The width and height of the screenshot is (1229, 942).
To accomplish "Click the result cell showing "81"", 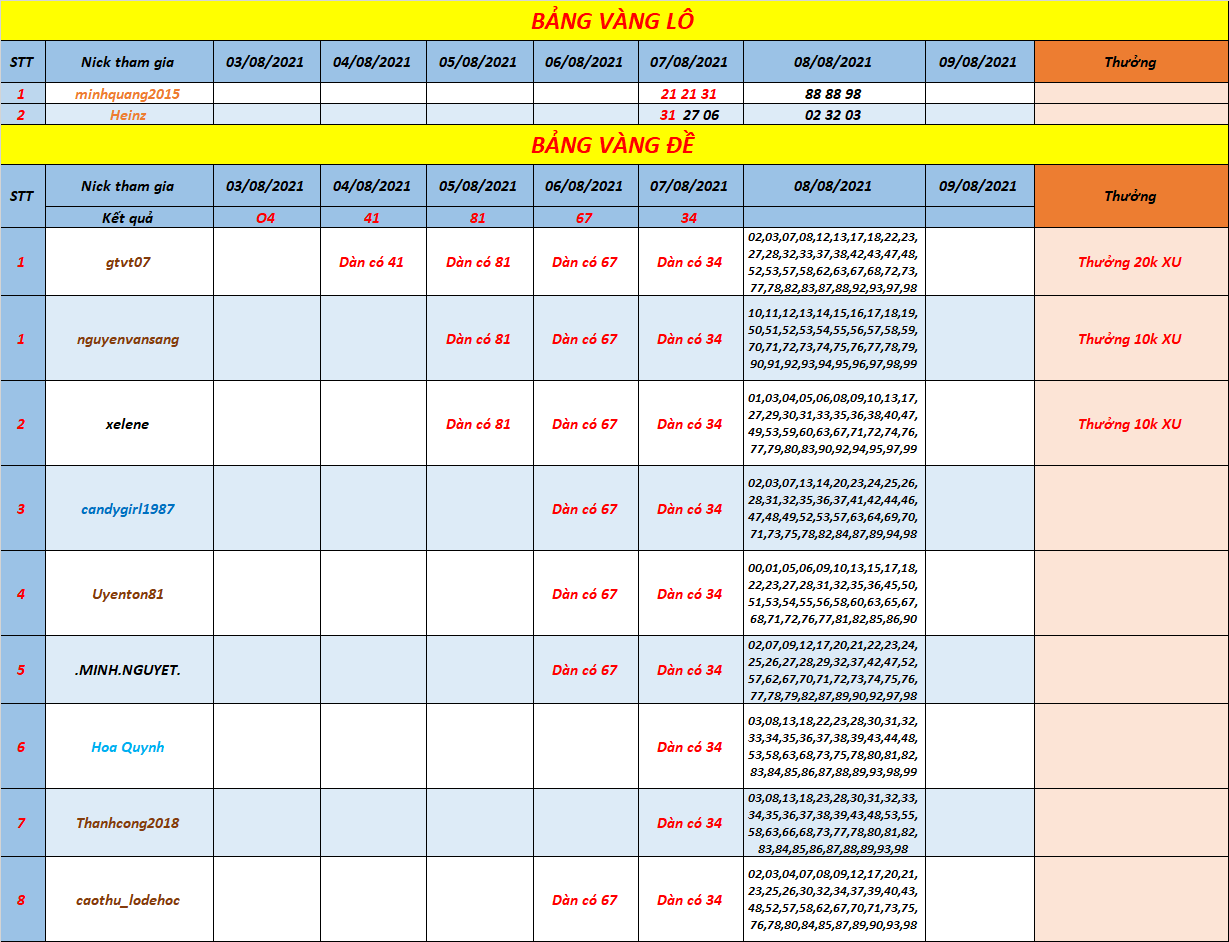I will 478,218.
